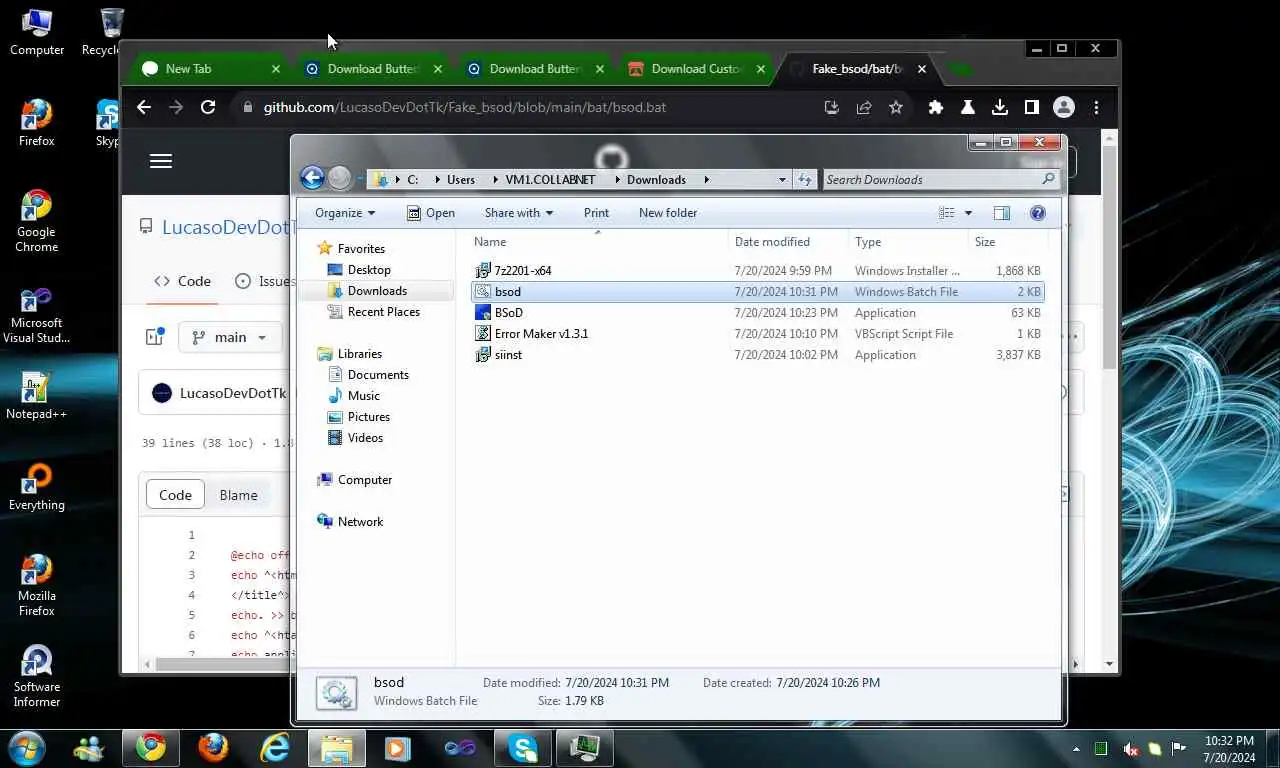Open Skype from the taskbar
This screenshot has height=768, width=1280.
523,747
